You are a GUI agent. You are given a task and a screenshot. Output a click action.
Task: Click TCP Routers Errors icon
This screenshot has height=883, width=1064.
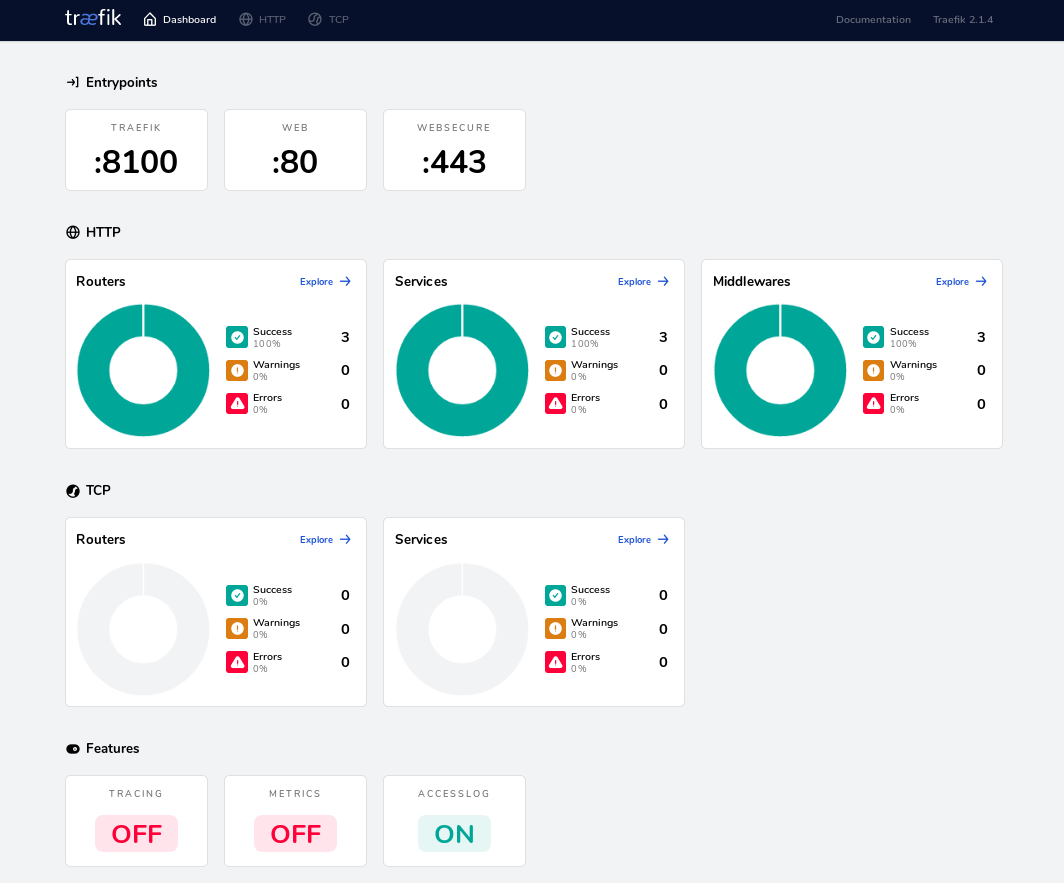click(x=237, y=662)
